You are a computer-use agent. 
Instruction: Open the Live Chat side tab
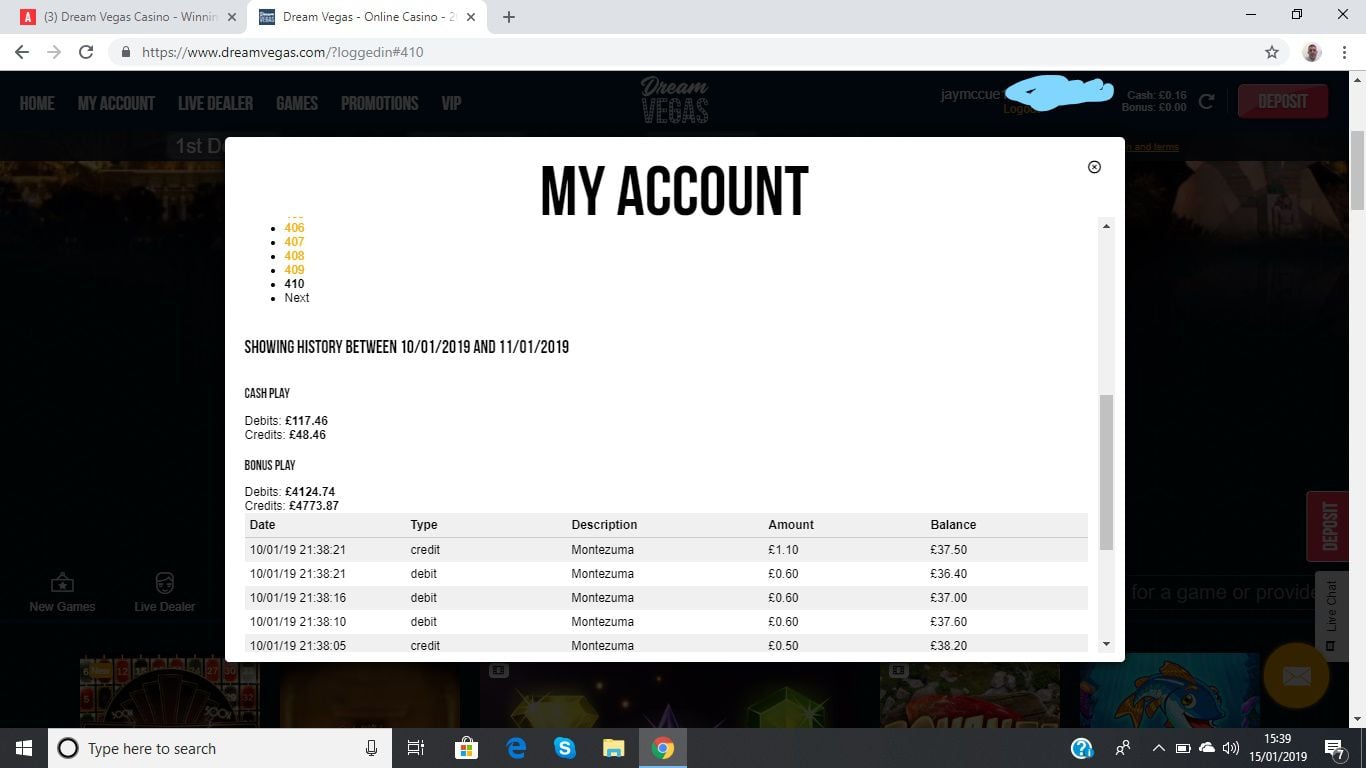[x=1331, y=616]
